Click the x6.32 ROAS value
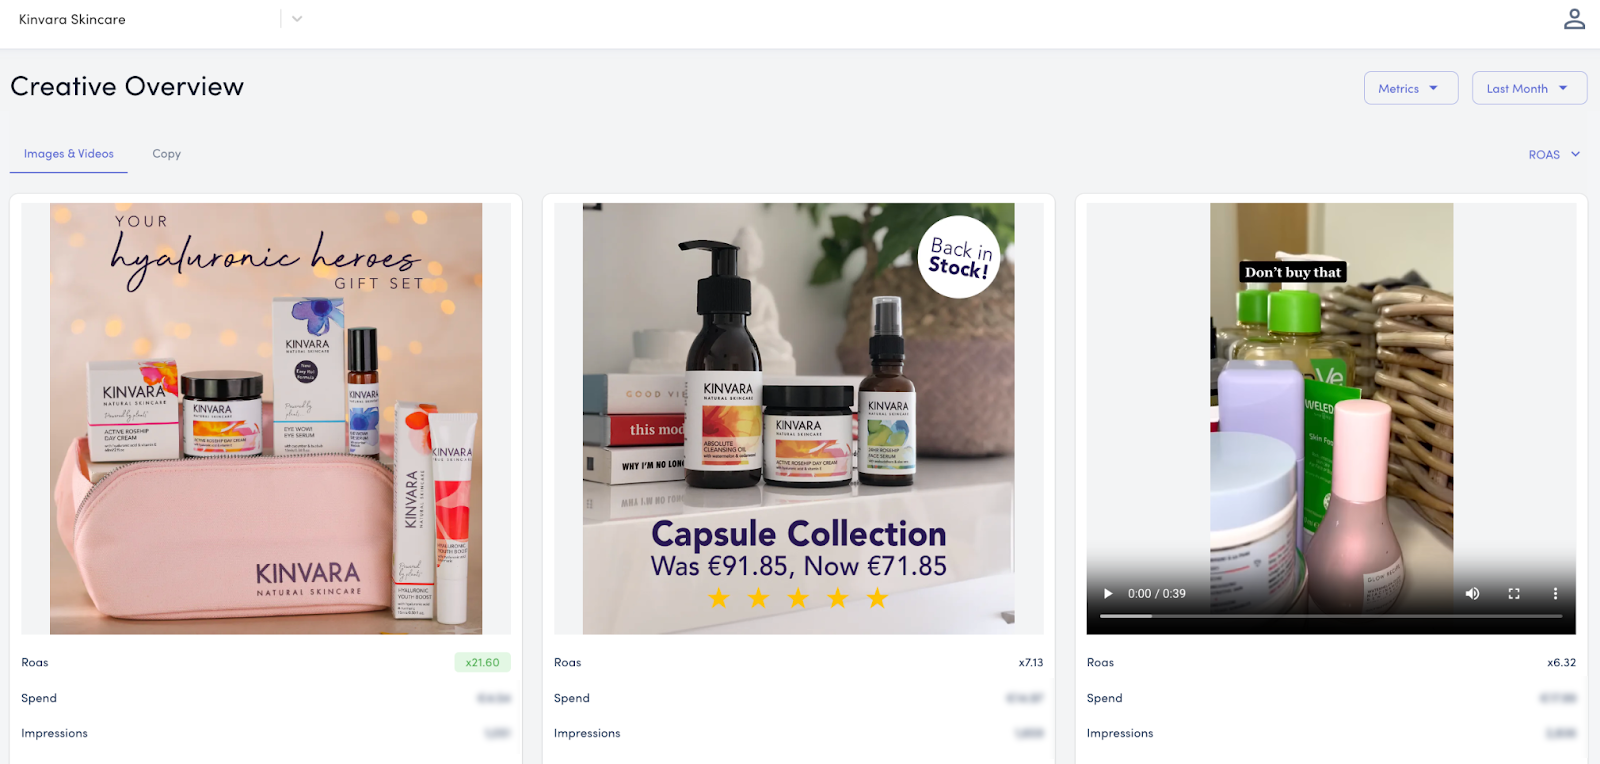 click(1561, 662)
